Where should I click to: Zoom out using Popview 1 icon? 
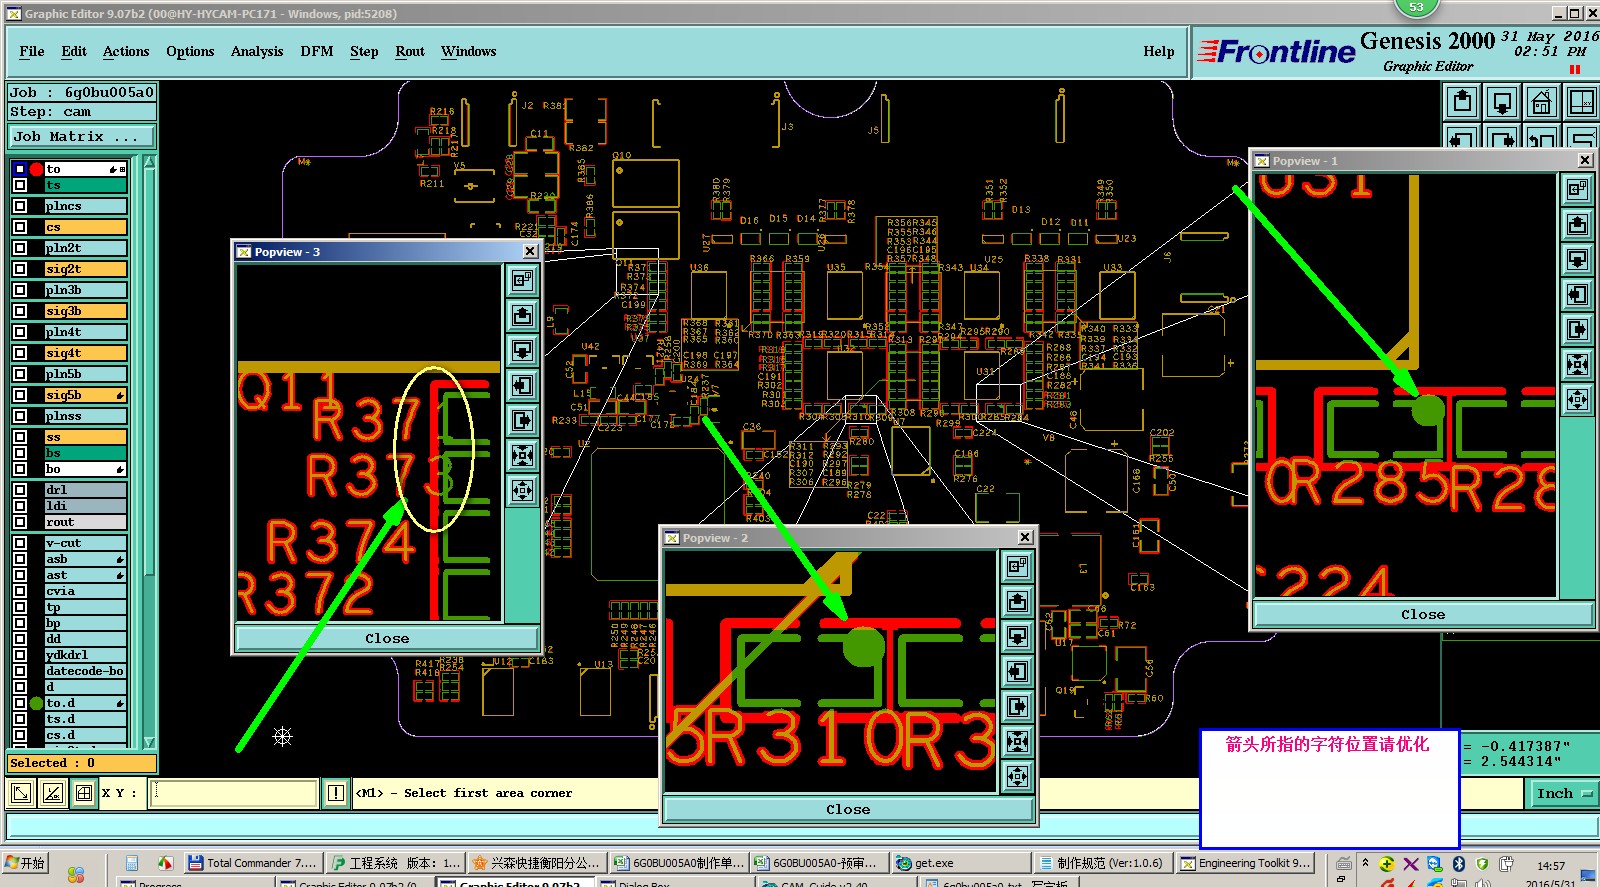click(x=1577, y=399)
